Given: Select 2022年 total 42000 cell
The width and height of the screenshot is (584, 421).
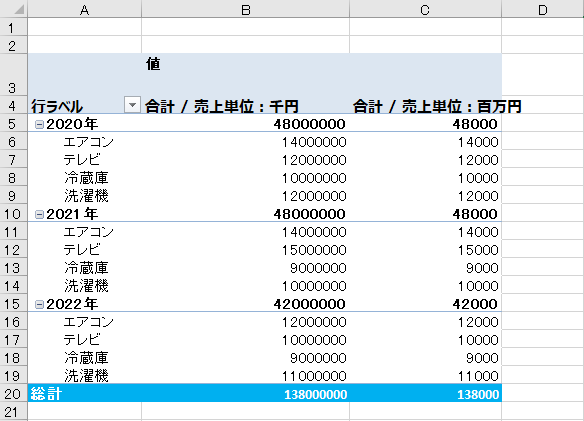Looking at the screenshot, I should tap(425, 304).
